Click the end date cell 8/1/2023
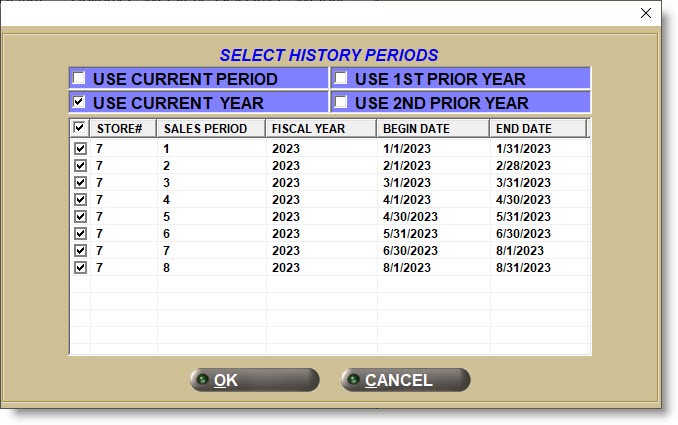Screen dimensions: 678x425 coord(520,250)
